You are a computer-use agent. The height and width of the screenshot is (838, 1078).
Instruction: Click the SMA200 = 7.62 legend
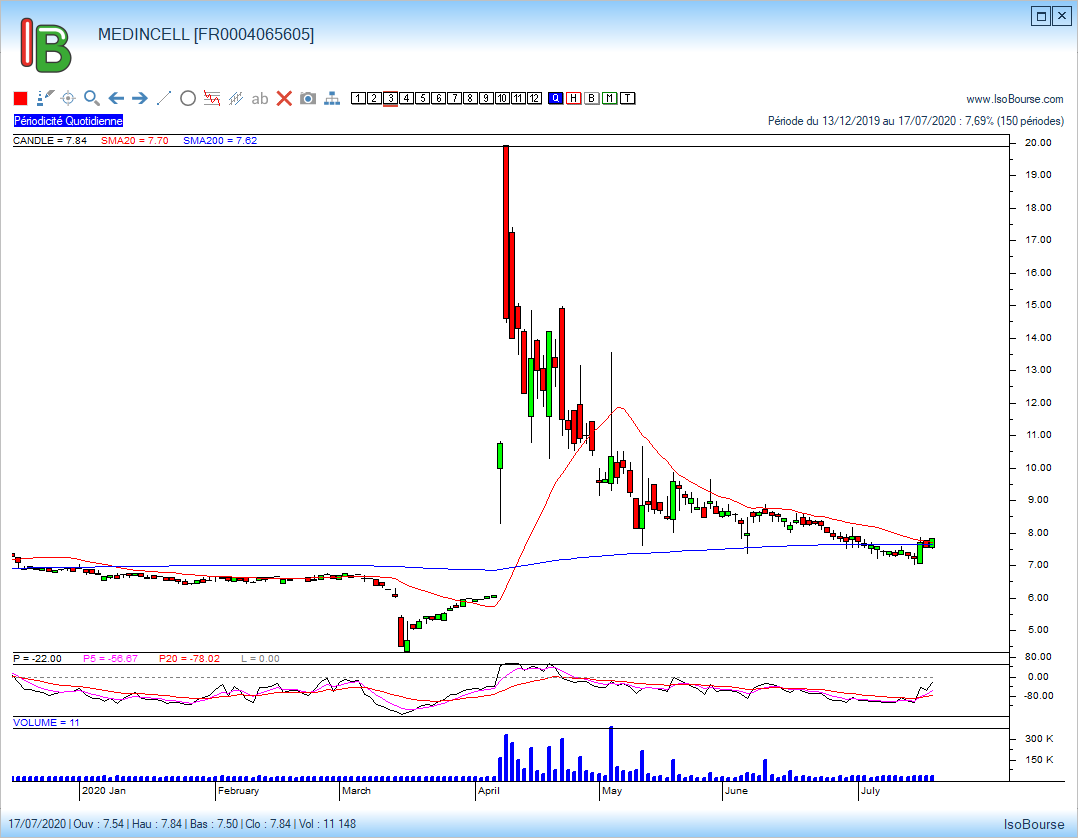pyautogui.click(x=220, y=140)
